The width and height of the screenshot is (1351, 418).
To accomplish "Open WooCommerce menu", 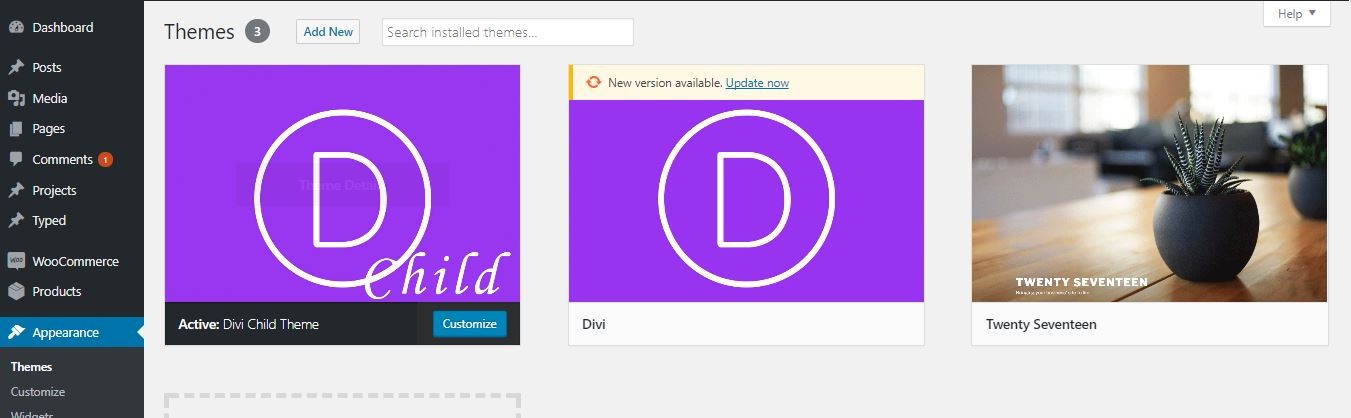I will pos(72,261).
